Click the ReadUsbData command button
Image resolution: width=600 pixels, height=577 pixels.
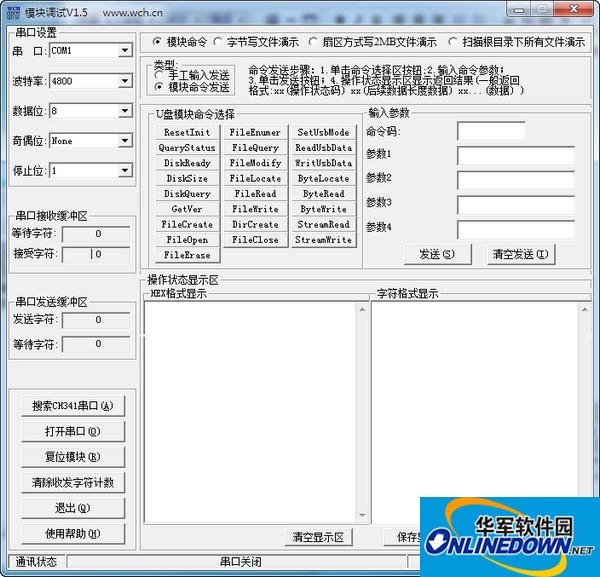[x=324, y=148]
